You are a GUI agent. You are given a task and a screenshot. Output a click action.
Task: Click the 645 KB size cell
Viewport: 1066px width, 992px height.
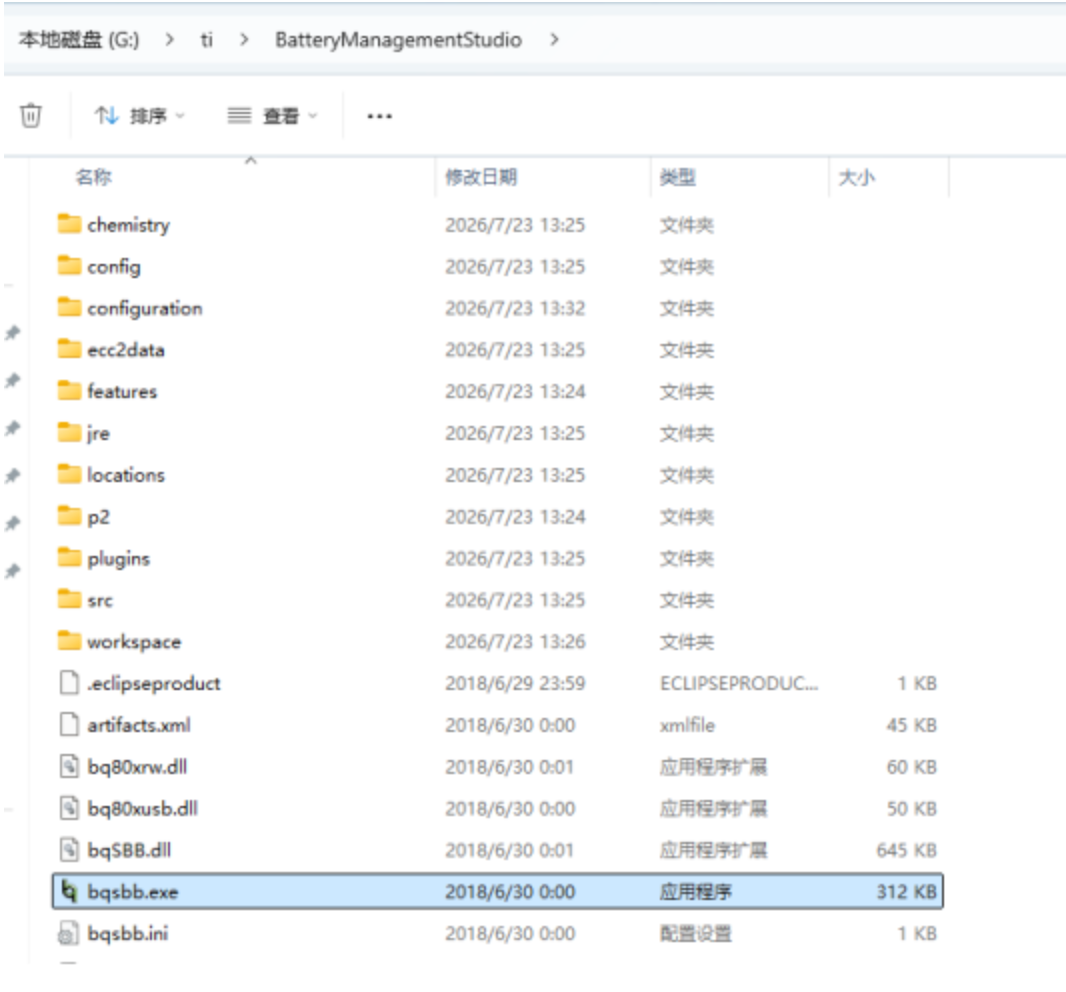906,850
